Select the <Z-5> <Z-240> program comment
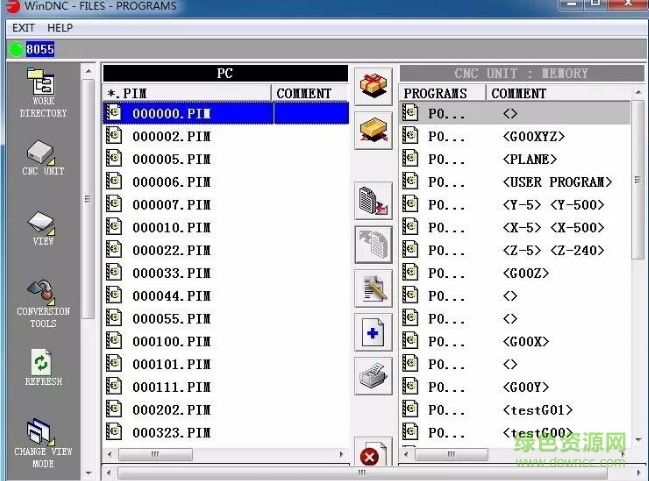The width and height of the screenshot is (649, 481). 553,250
